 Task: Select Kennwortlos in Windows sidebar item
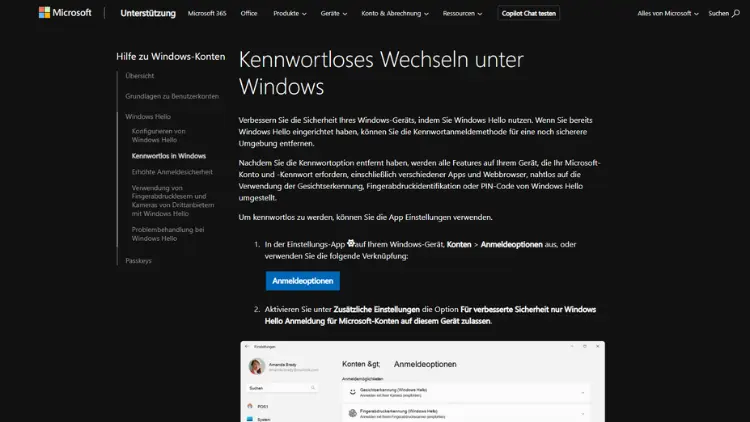tap(169, 156)
